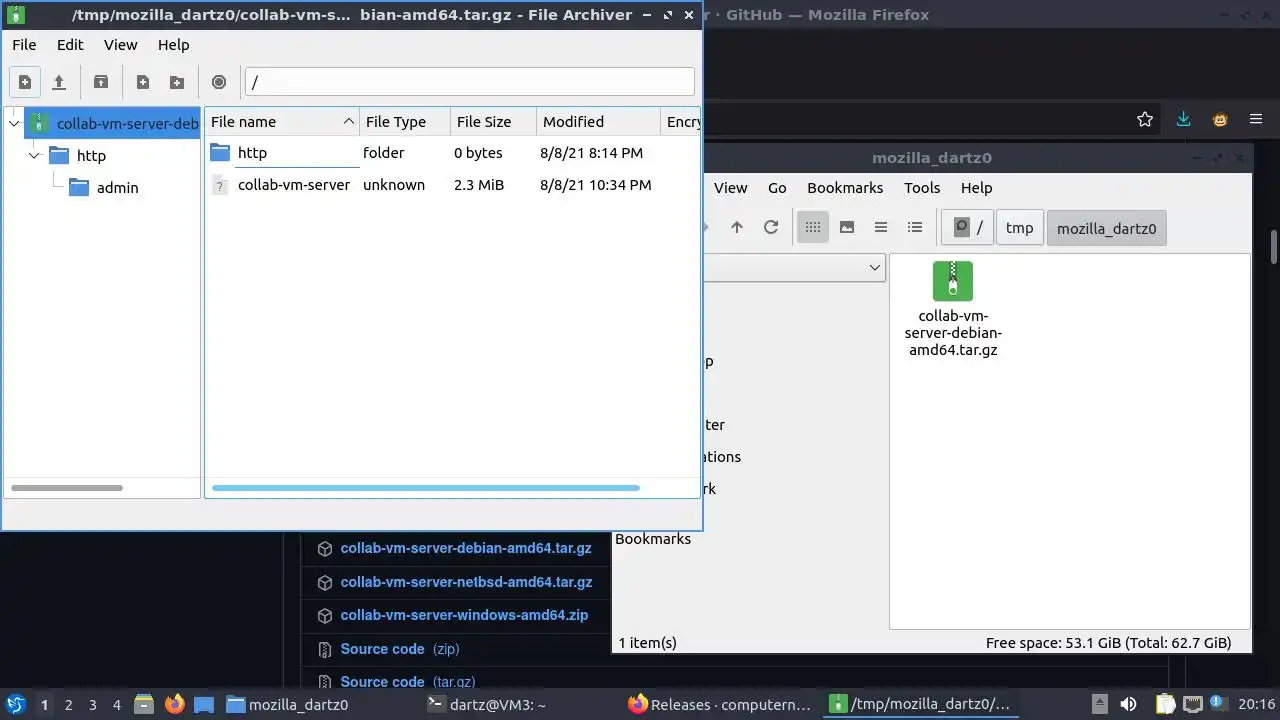Viewport: 1280px width, 720px height.
Task: Click the network tray icon
Action: [x=1193, y=704]
